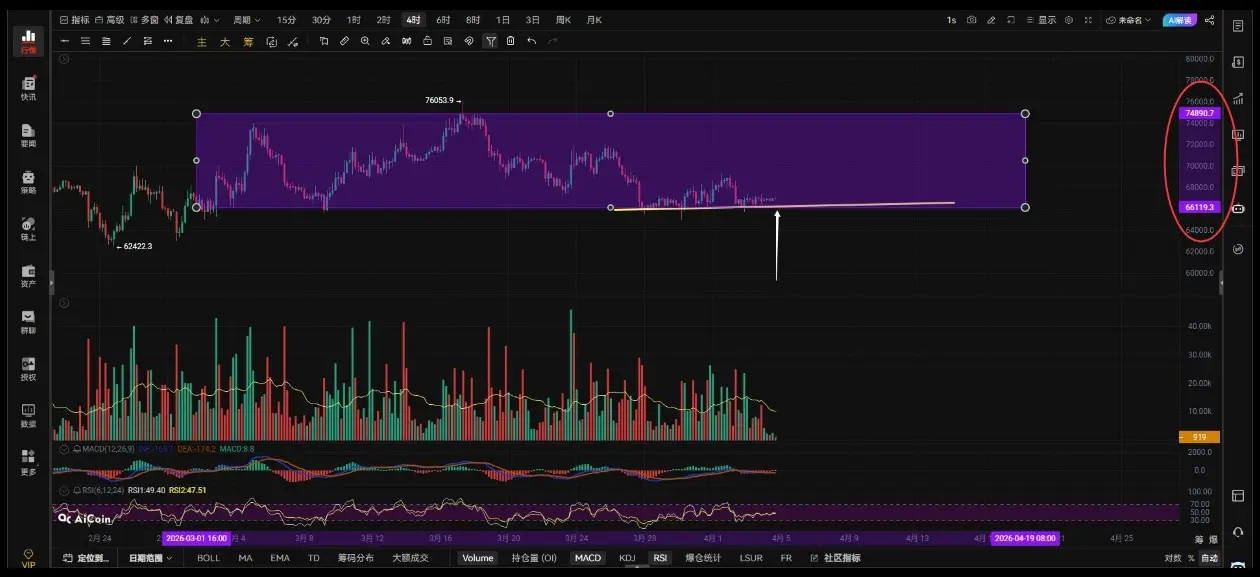This screenshot has height=577, width=1260.
Task: Select the 1时 timeframe tab
Action: pyautogui.click(x=354, y=20)
